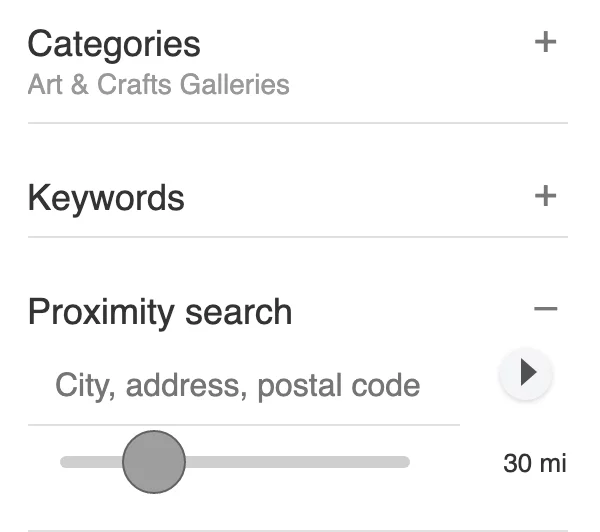Image resolution: width=600 pixels, height=532 pixels.
Task: Click the round proximity slider handle
Action: tap(154, 462)
